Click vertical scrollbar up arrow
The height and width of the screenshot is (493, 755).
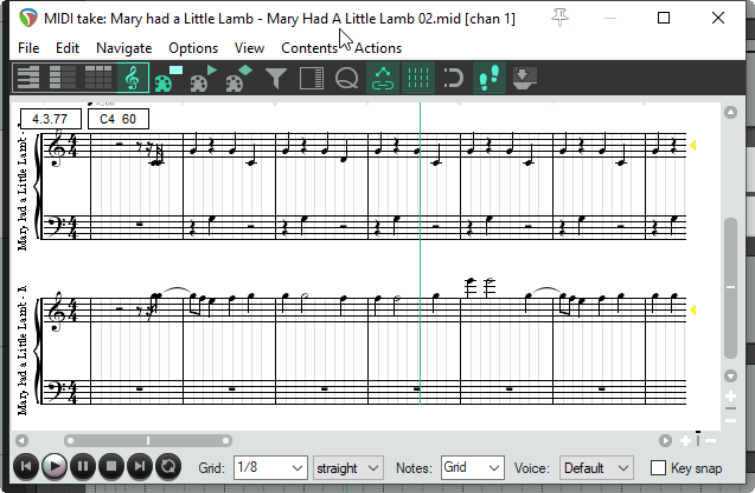(730, 113)
